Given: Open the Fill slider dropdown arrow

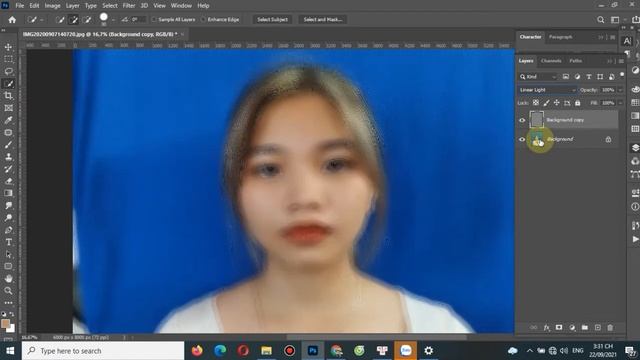Looking at the screenshot, I should tap(620, 103).
